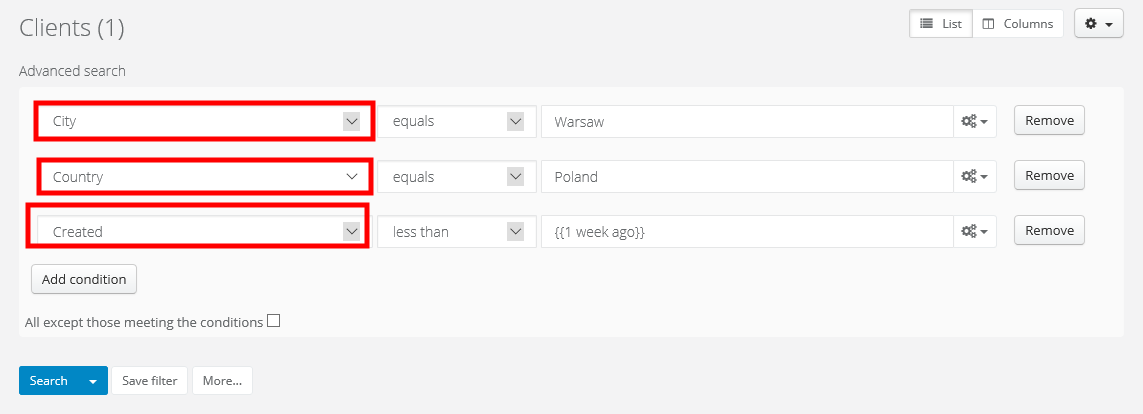Open the Country field dropdown

(204, 177)
